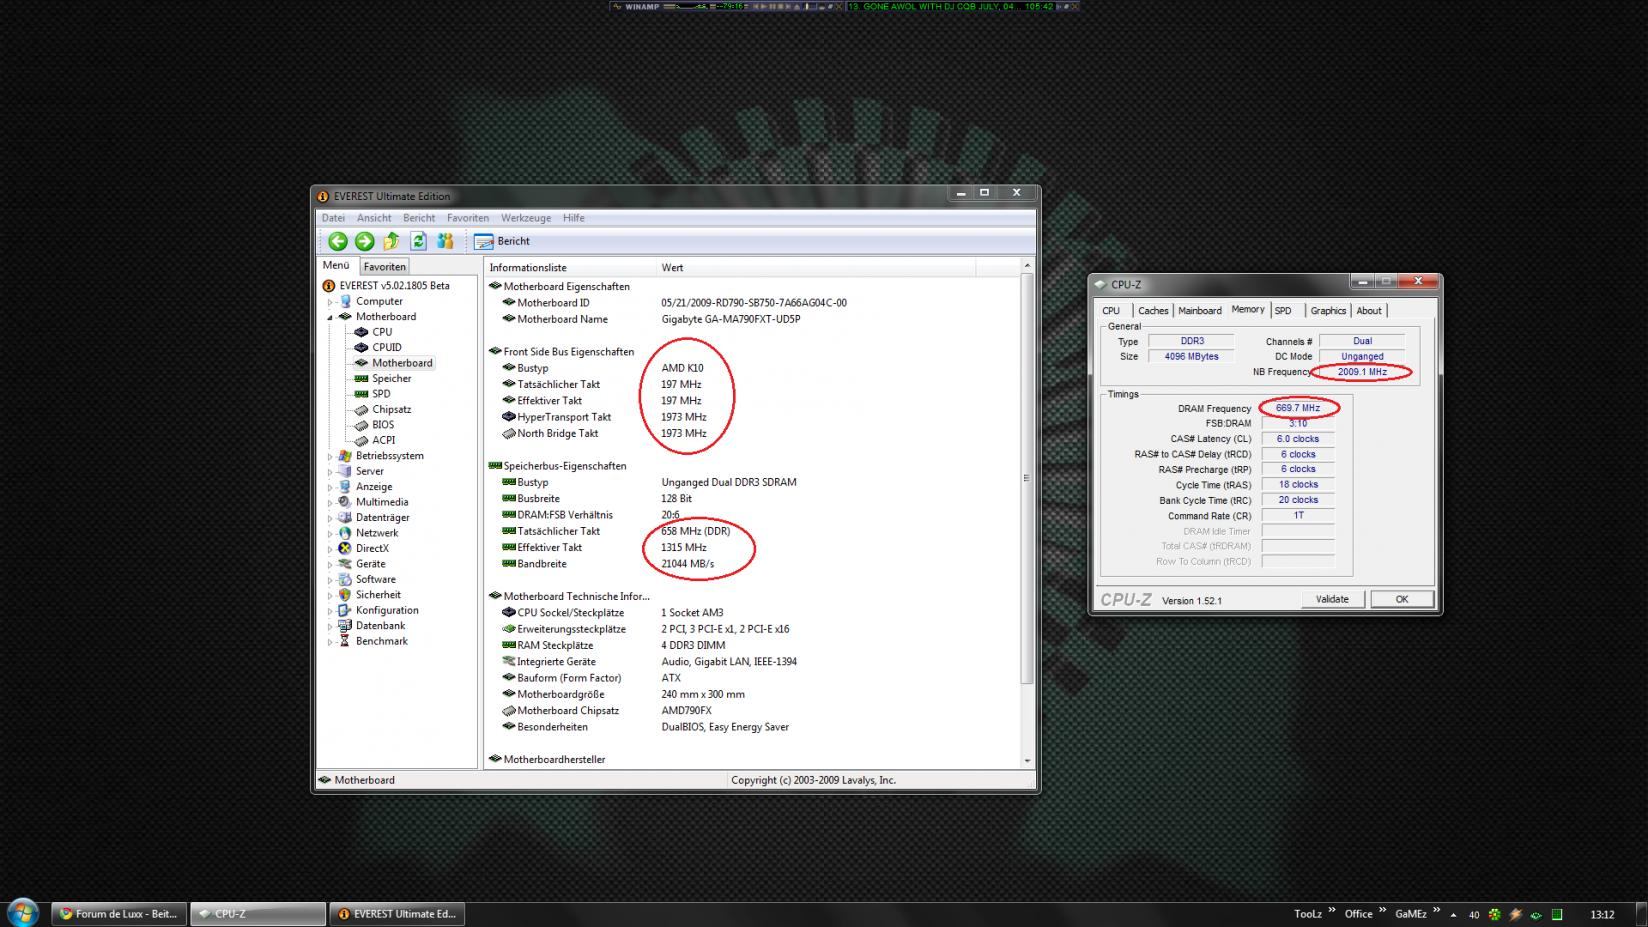This screenshot has height=927, width=1648.
Task: Select the EVEREST v5.02.1805 Beta root node
Action: [x=394, y=286]
